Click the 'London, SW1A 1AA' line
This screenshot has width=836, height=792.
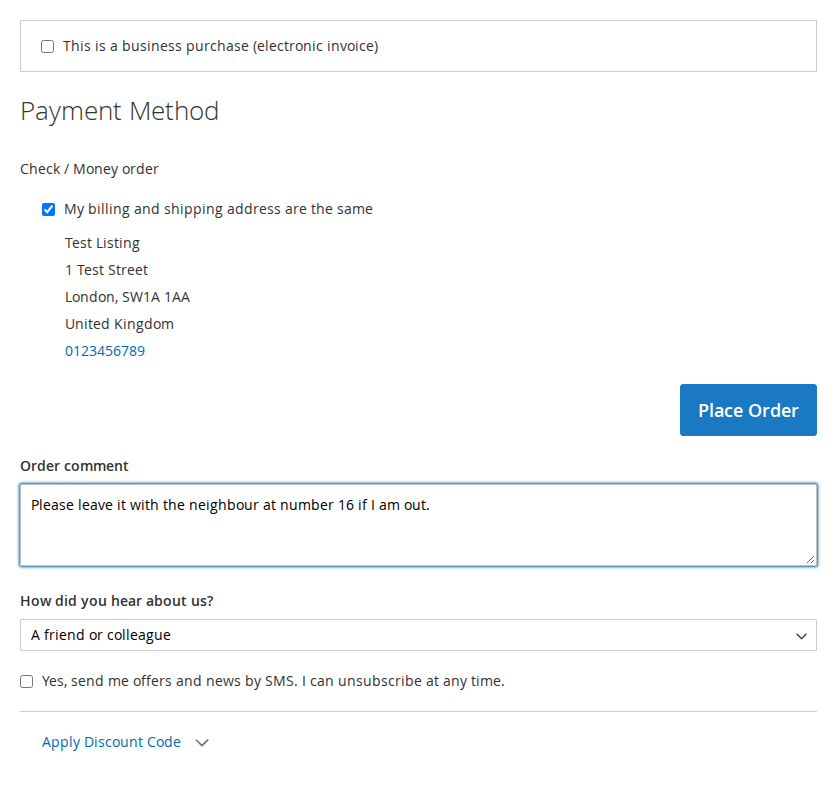coord(127,297)
